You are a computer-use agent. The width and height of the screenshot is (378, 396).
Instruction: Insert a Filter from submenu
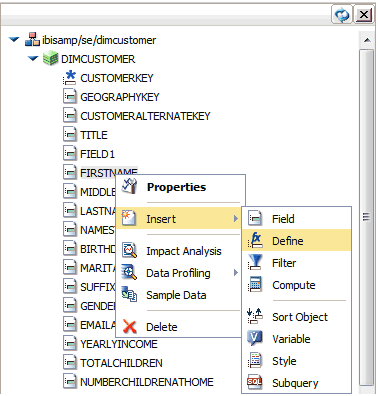click(x=297, y=263)
